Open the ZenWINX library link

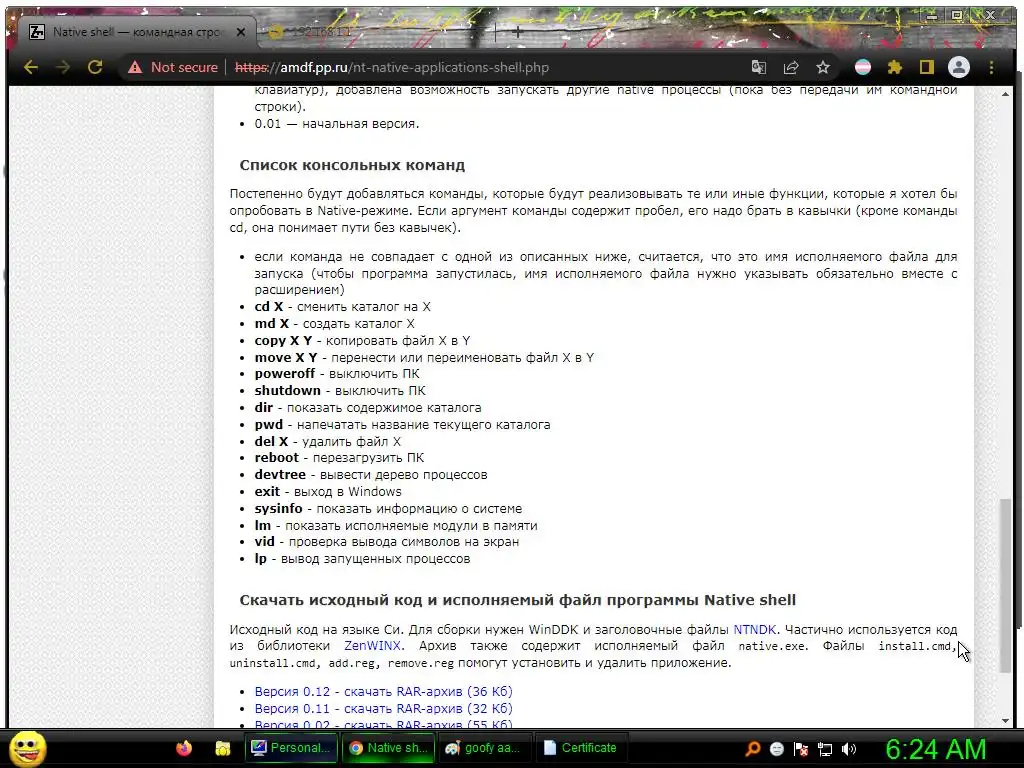[x=372, y=646]
